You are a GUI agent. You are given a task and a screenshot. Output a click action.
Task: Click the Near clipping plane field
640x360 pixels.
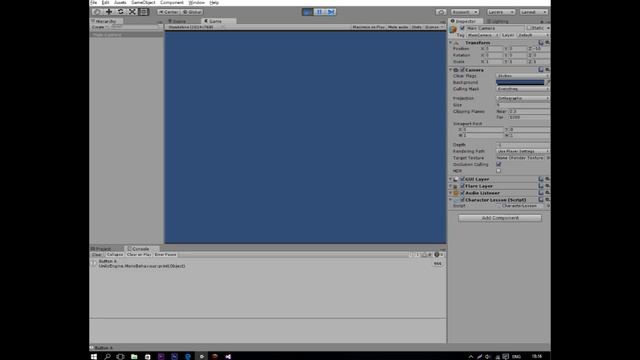(529, 111)
